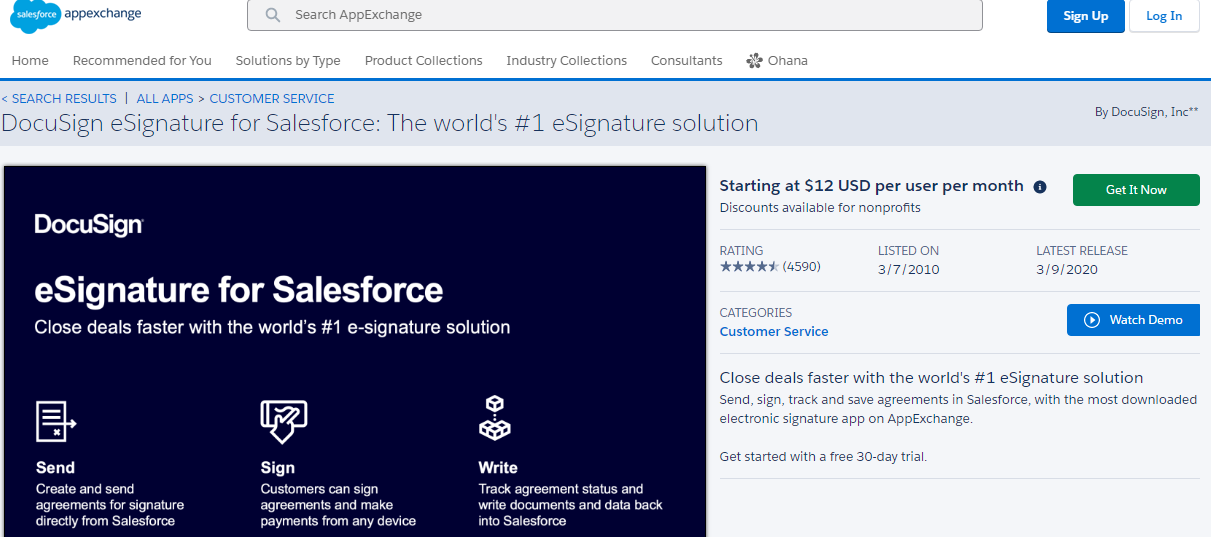Viewport: 1211px width, 537px height.
Task: Click the Salesforce AppExchange logo
Action: [x=76, y=16]
